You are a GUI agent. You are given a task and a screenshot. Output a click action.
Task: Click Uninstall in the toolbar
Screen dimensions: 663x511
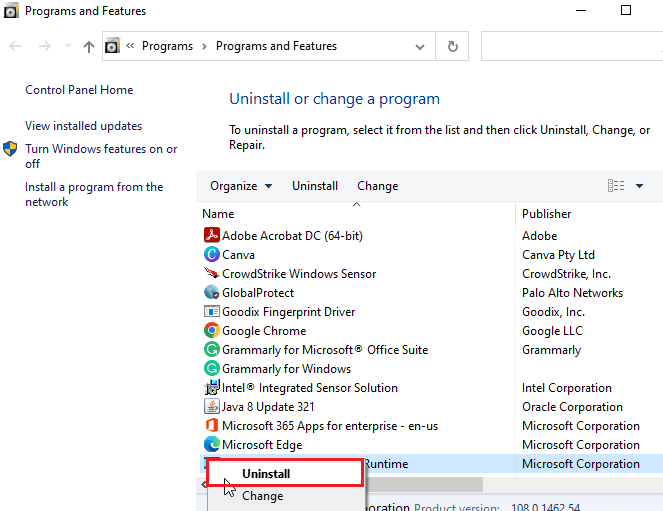pyautogui.click(x=315, y=186)
